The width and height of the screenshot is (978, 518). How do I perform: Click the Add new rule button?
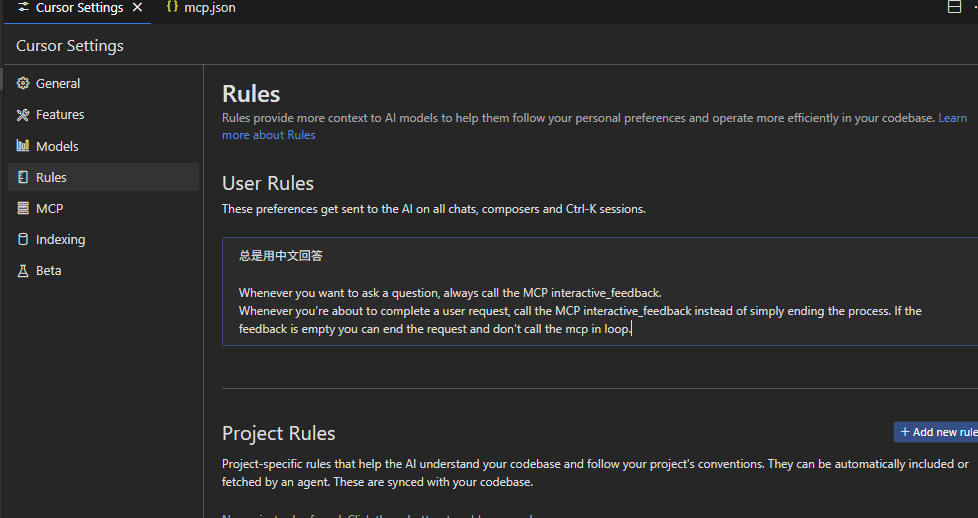[936, 432]
